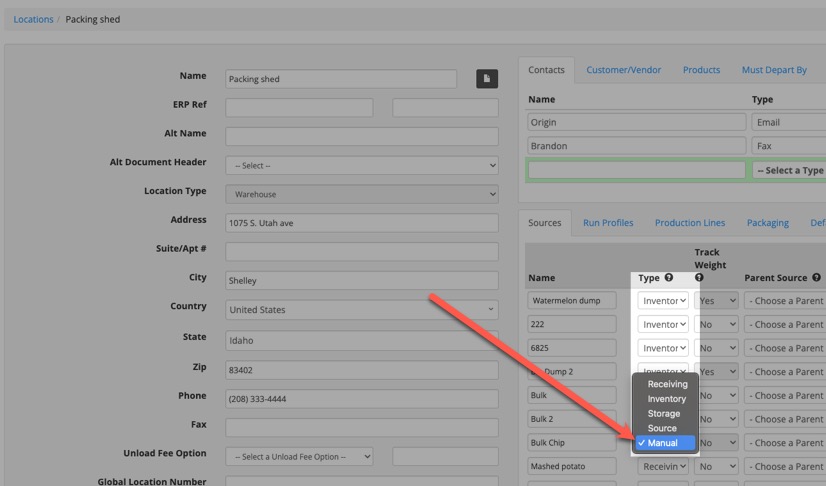The height and width of the screenshot is (486, 826).
Task: Expand the Country dropdown
Action: click(361, 310)
